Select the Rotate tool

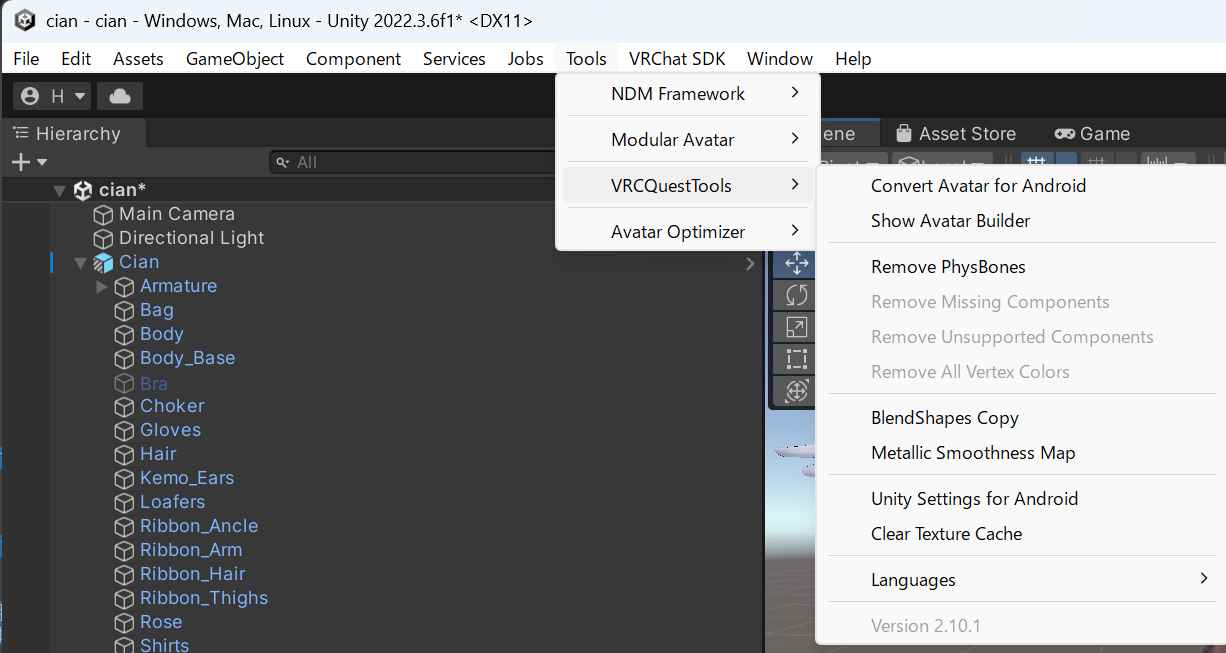click(x=793, y=295)
